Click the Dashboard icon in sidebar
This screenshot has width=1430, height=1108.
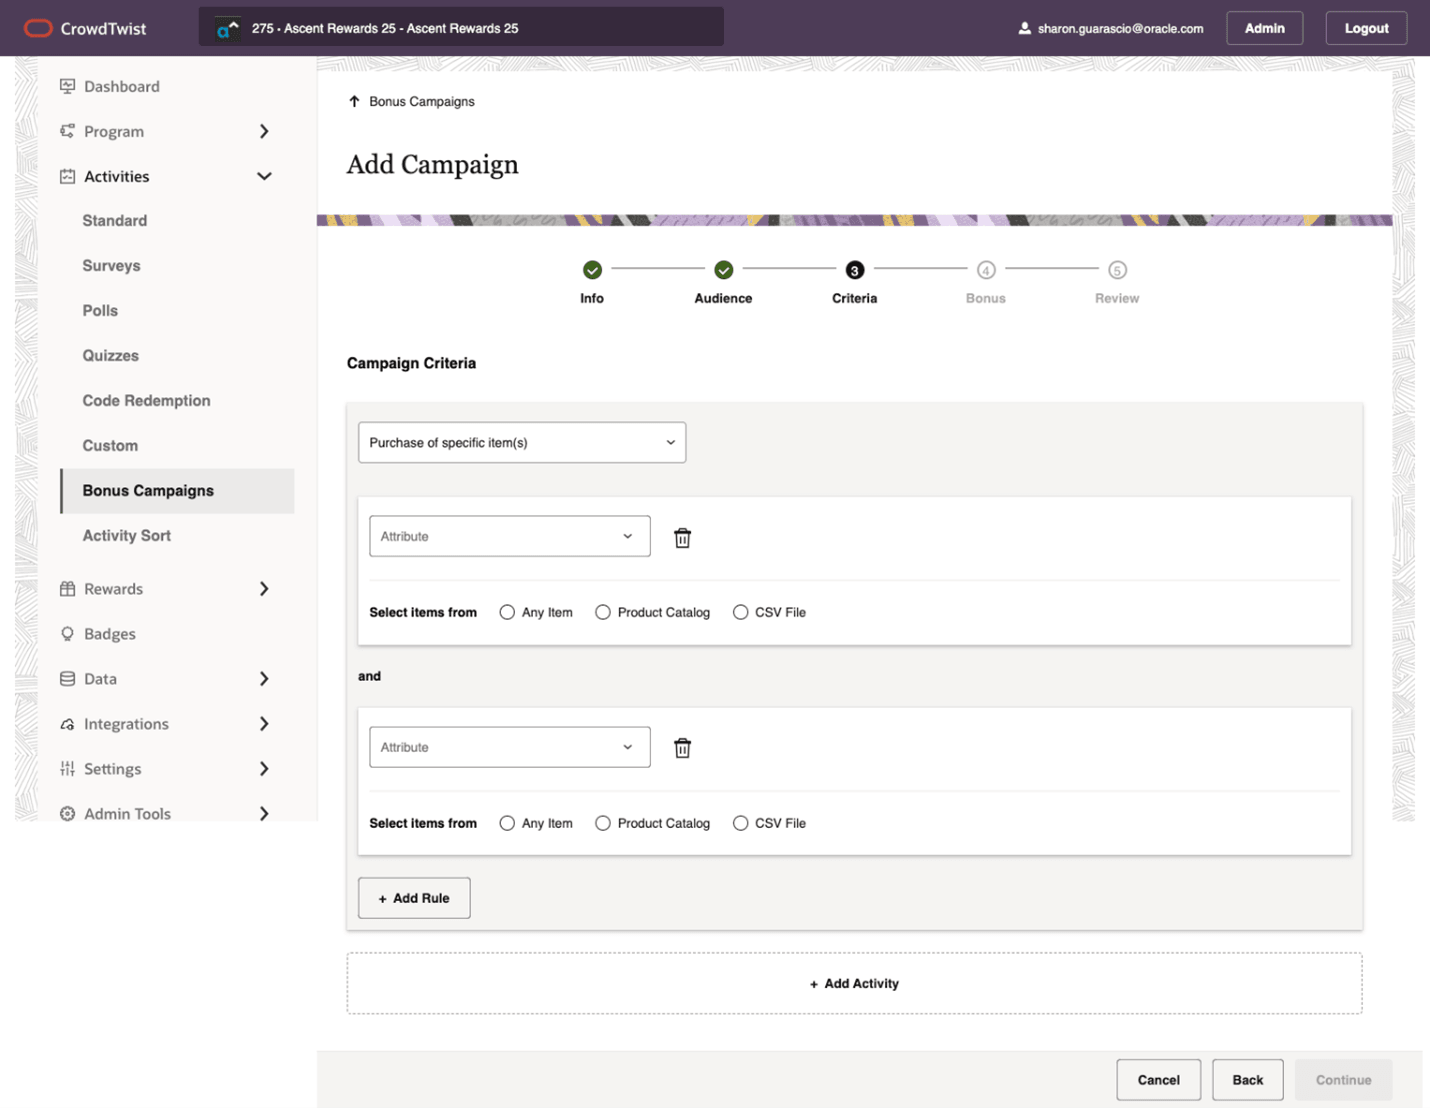[67, 86]
